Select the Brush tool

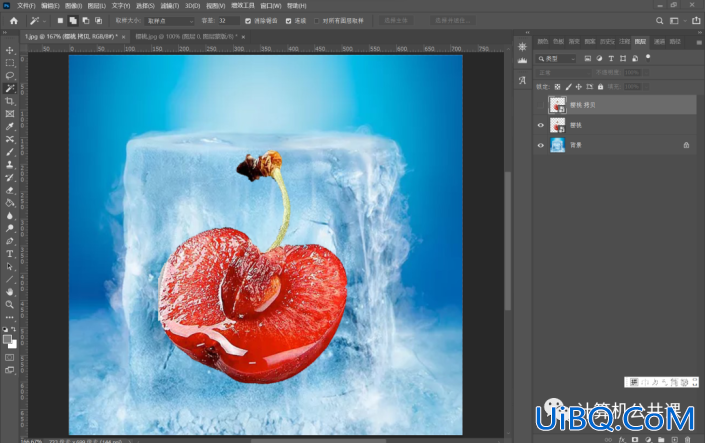[x=9, y=152]
